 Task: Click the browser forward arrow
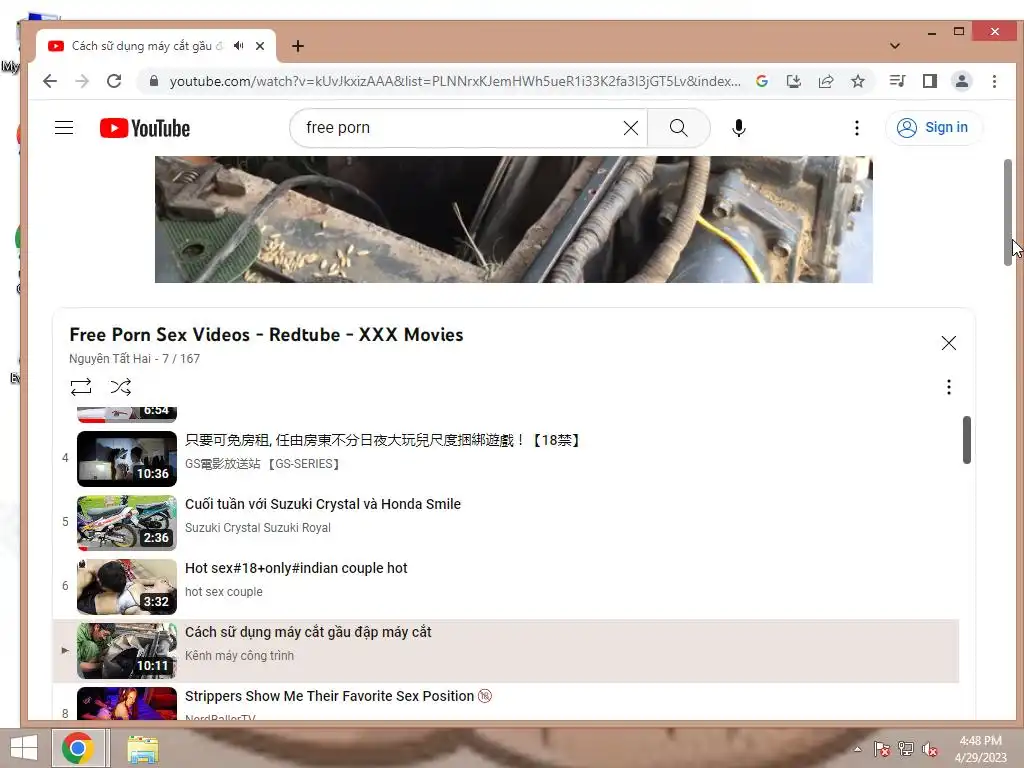(82, 81)
